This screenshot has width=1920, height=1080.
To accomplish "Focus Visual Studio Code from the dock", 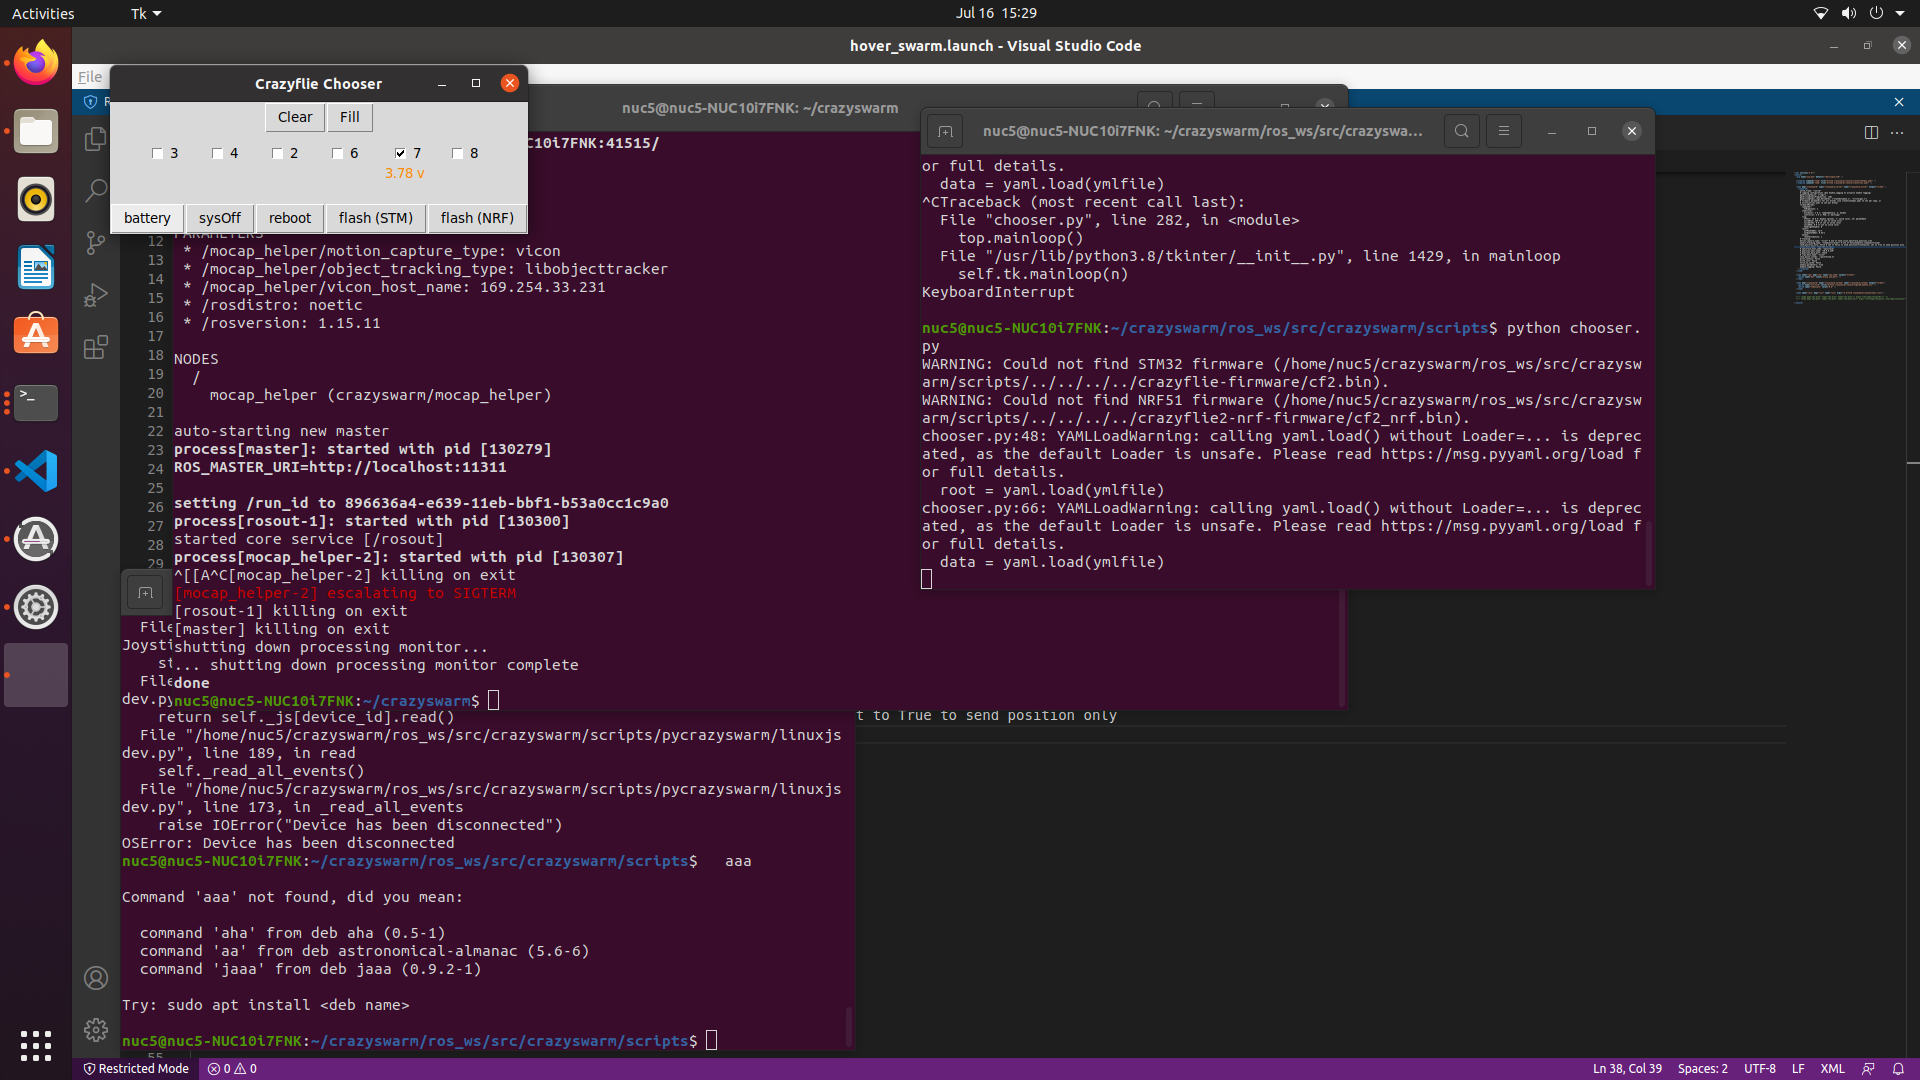I will [36, 471].
